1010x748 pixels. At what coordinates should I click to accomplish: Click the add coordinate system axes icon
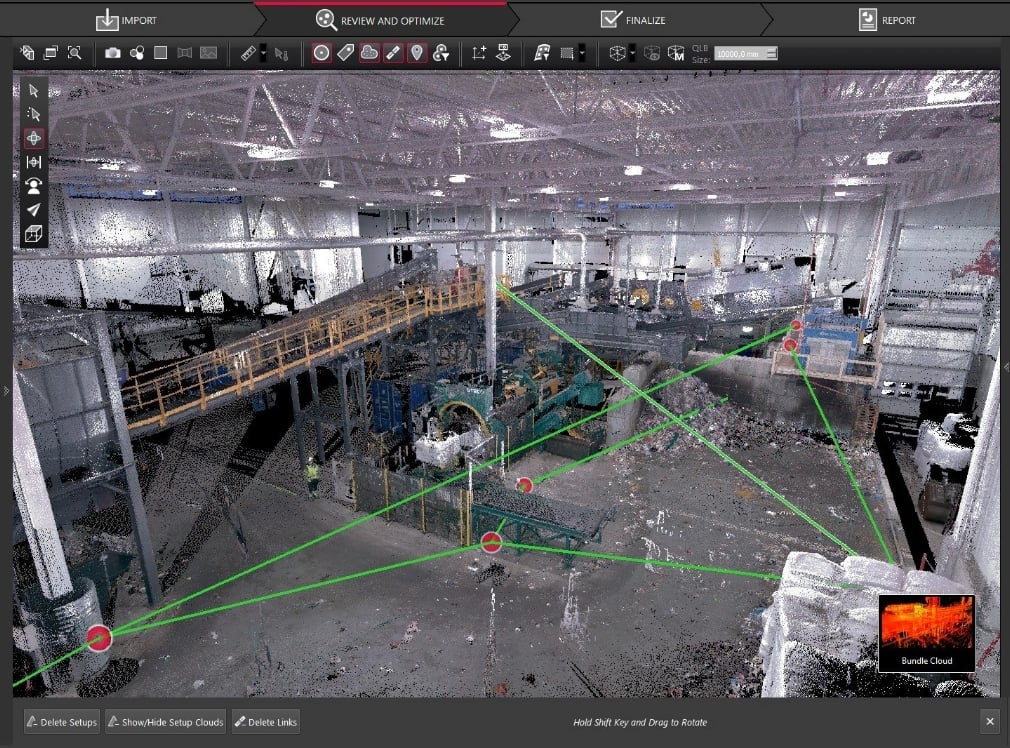479,53
